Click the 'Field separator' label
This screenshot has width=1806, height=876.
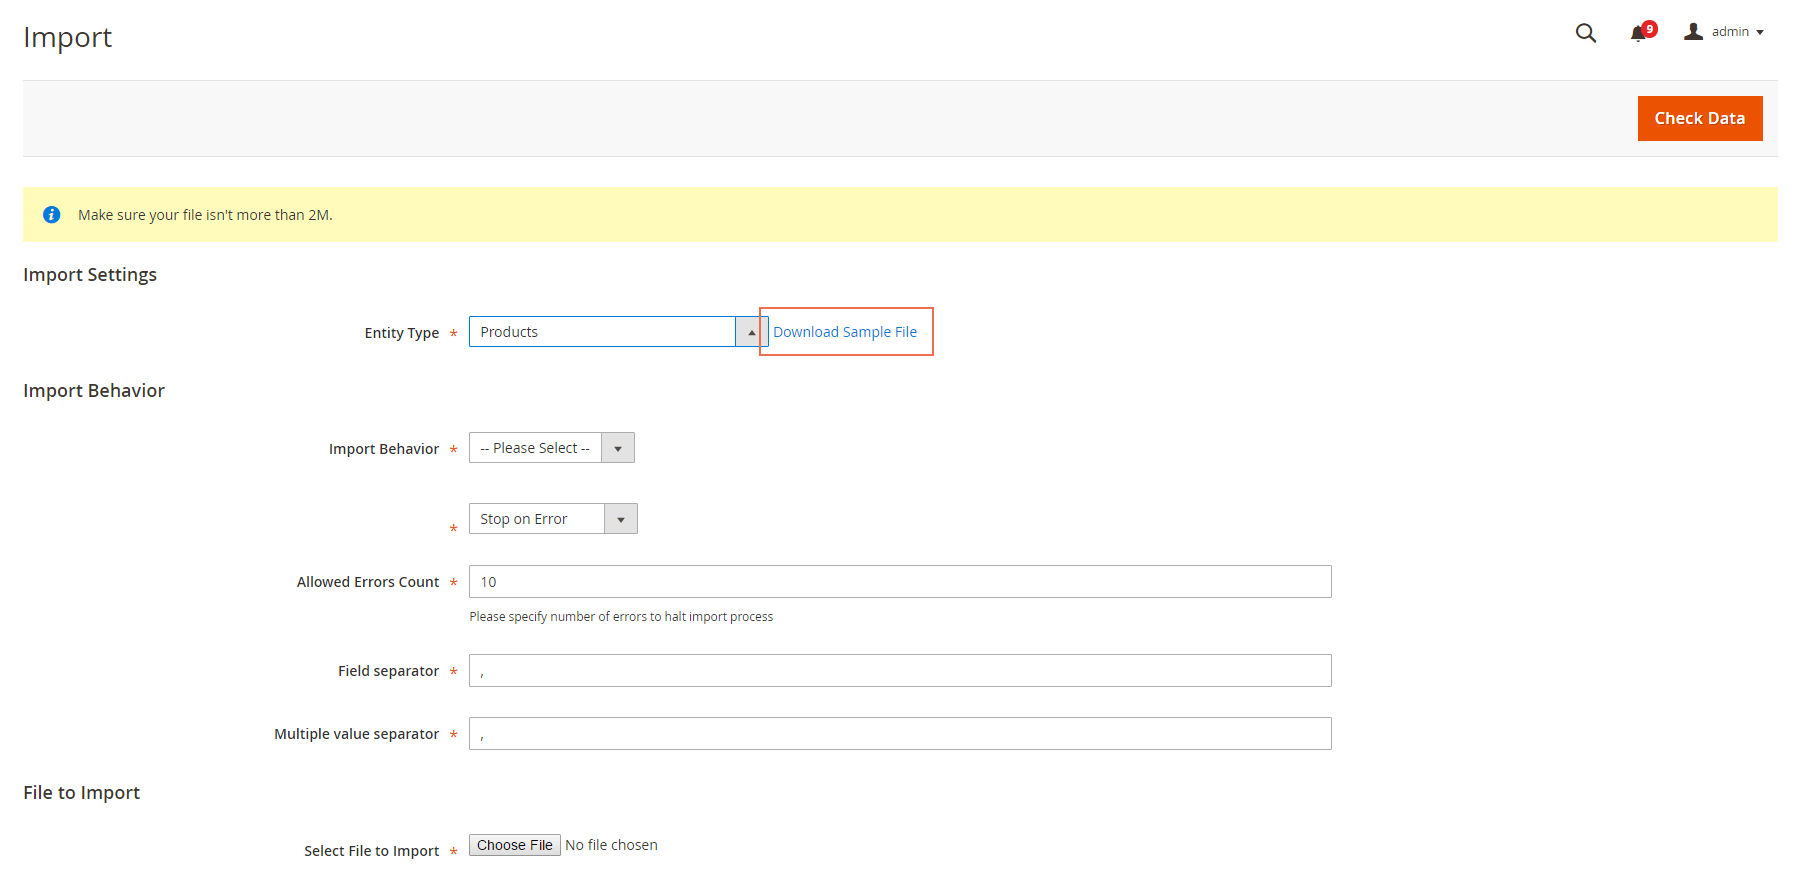pos(388,671)
